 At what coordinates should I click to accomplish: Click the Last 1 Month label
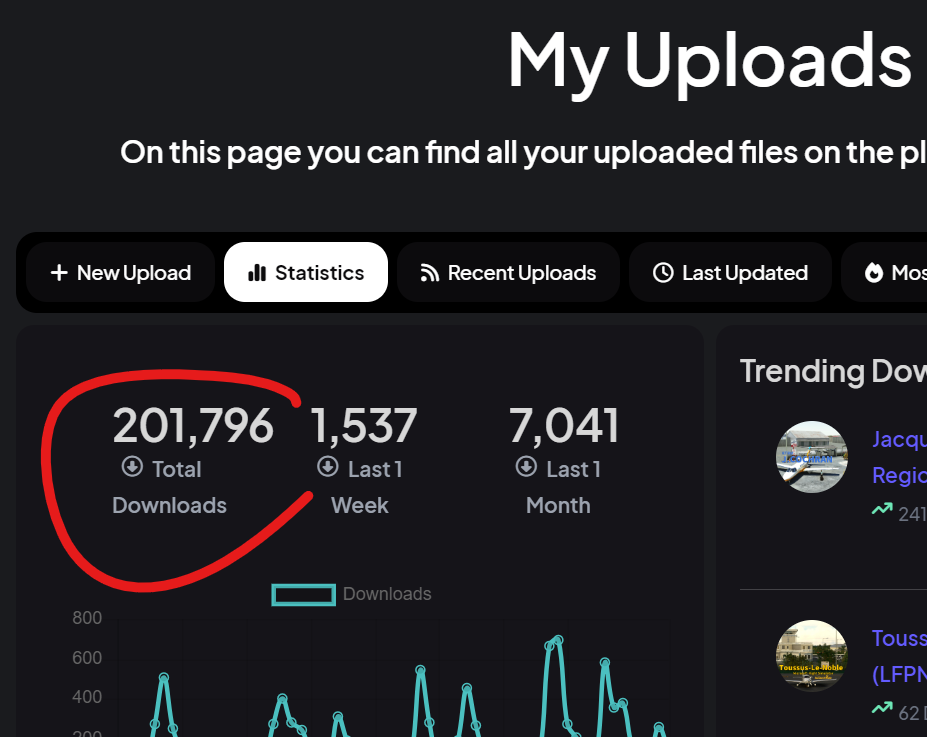(x=558, y=488)
